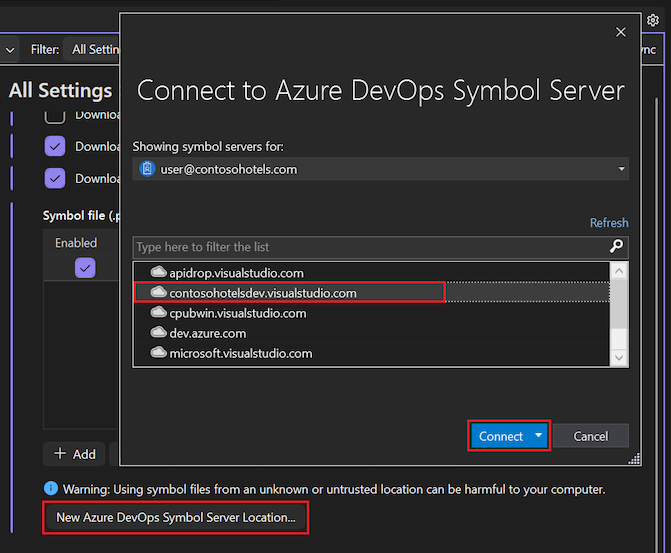This screenshot has height=553, width=671.
Task: Select dev.azure.com in the list
Action: (371, 333)
